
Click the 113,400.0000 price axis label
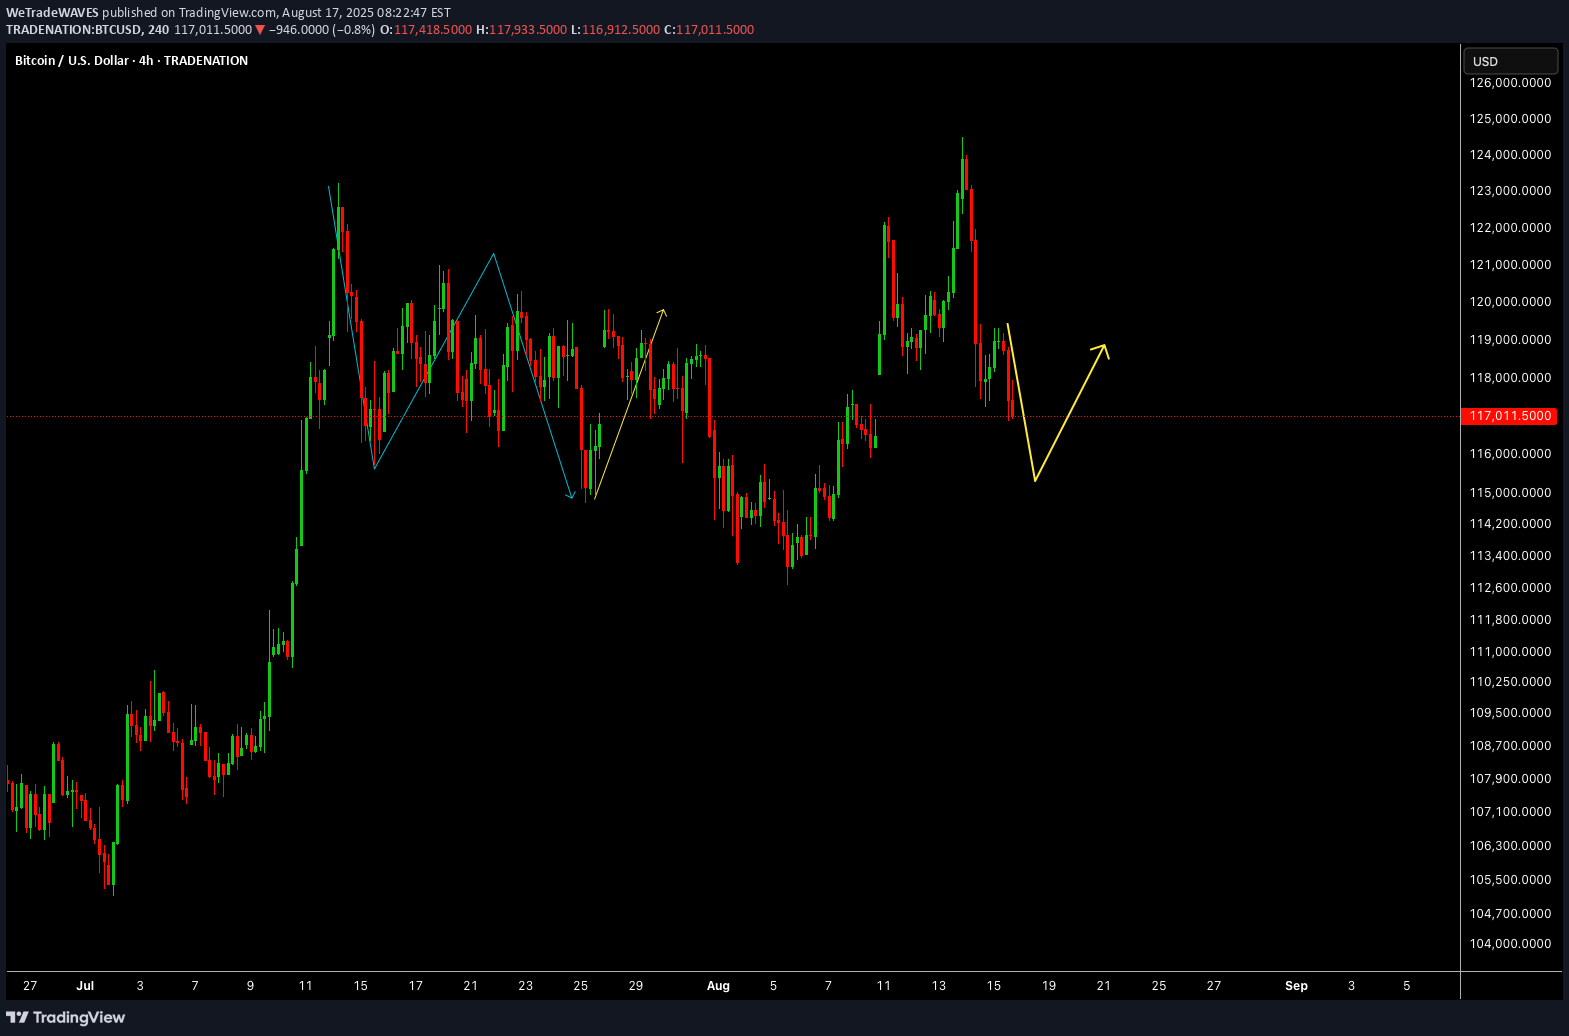click(x=1510, y=555)
